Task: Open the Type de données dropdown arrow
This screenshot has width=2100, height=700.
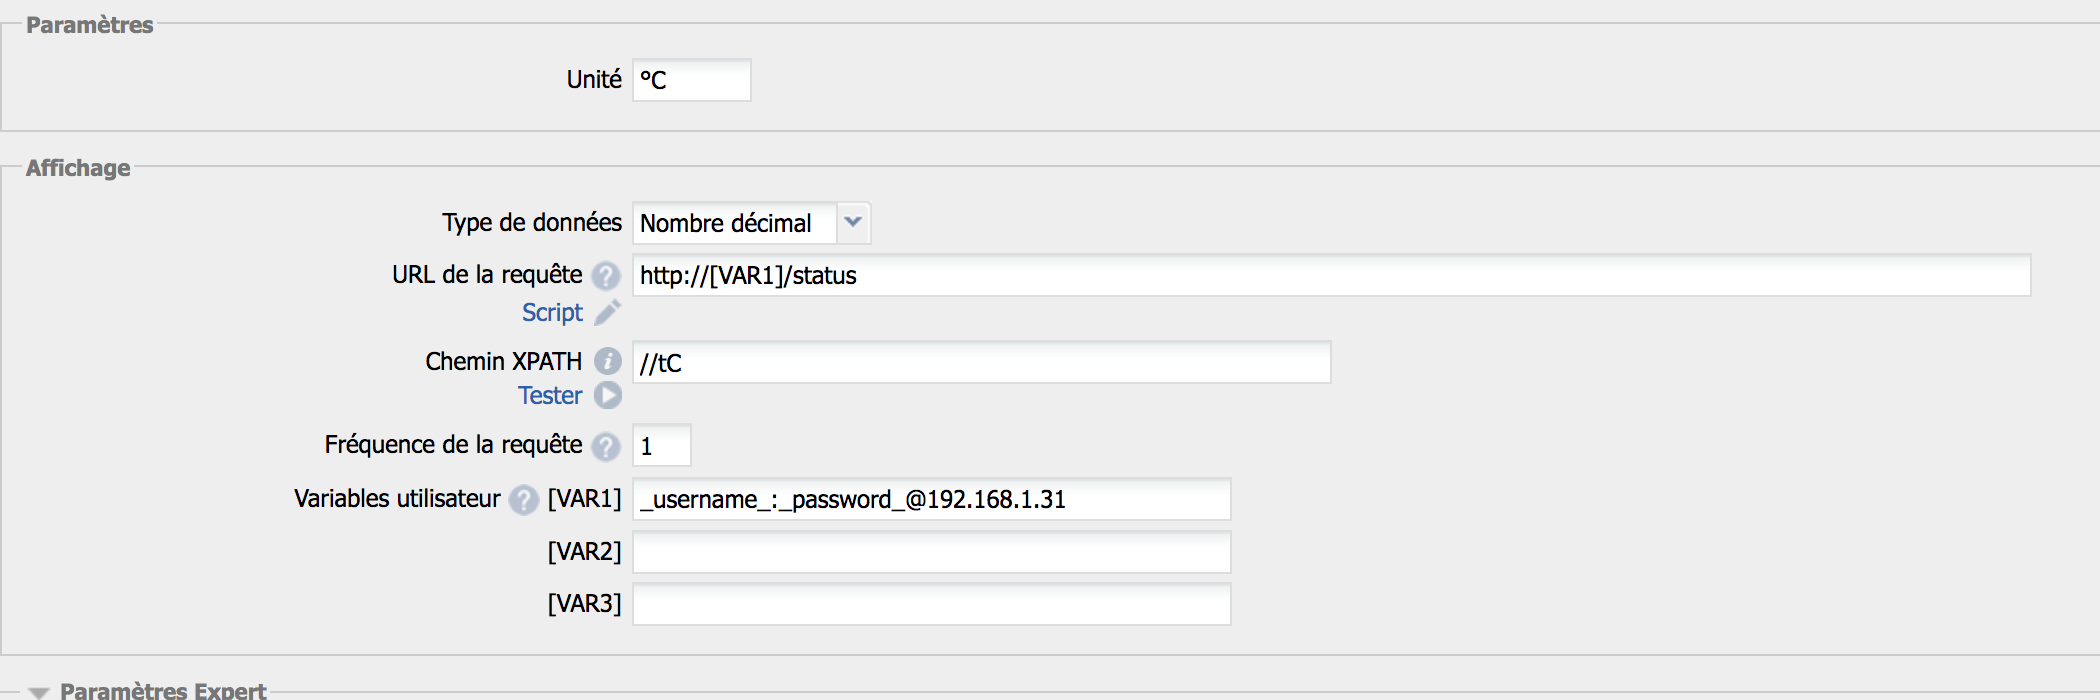Action: [853, 222]
